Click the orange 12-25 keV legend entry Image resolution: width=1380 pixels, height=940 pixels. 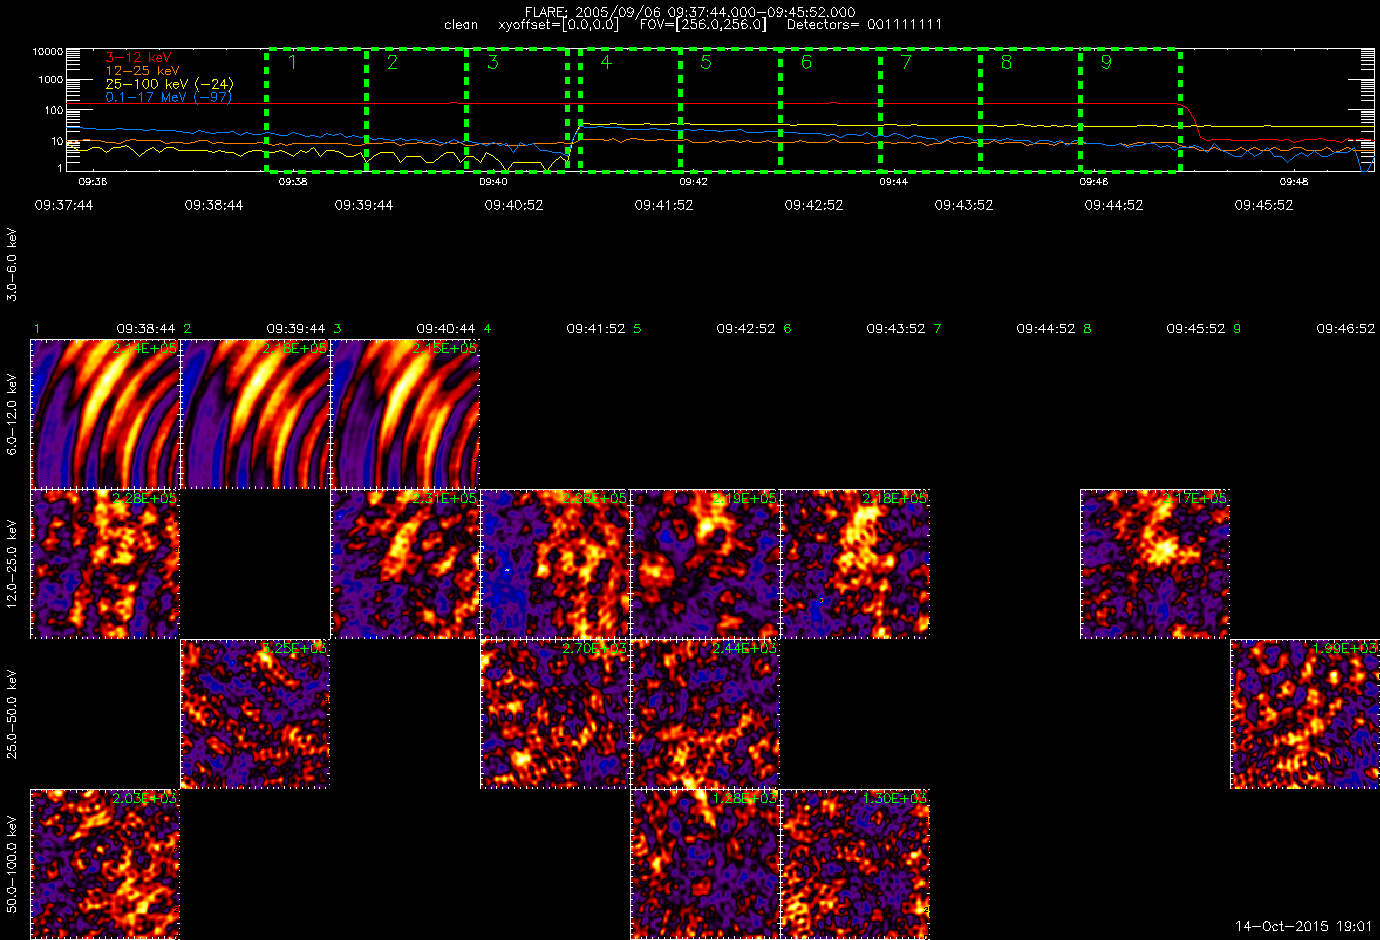[142, 71]
